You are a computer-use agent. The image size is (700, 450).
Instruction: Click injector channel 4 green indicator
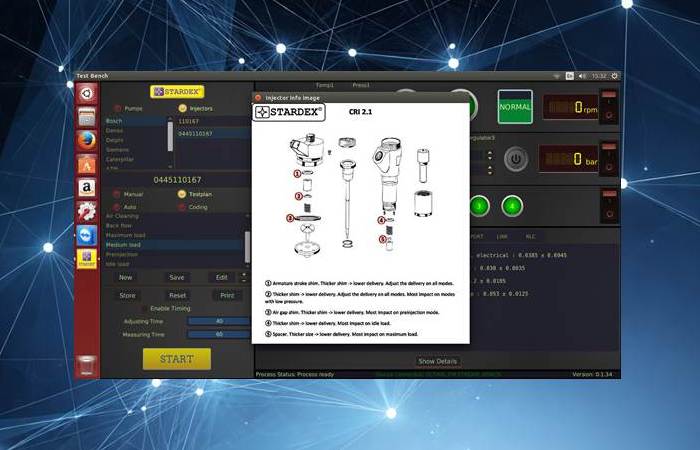coord(512,206)
